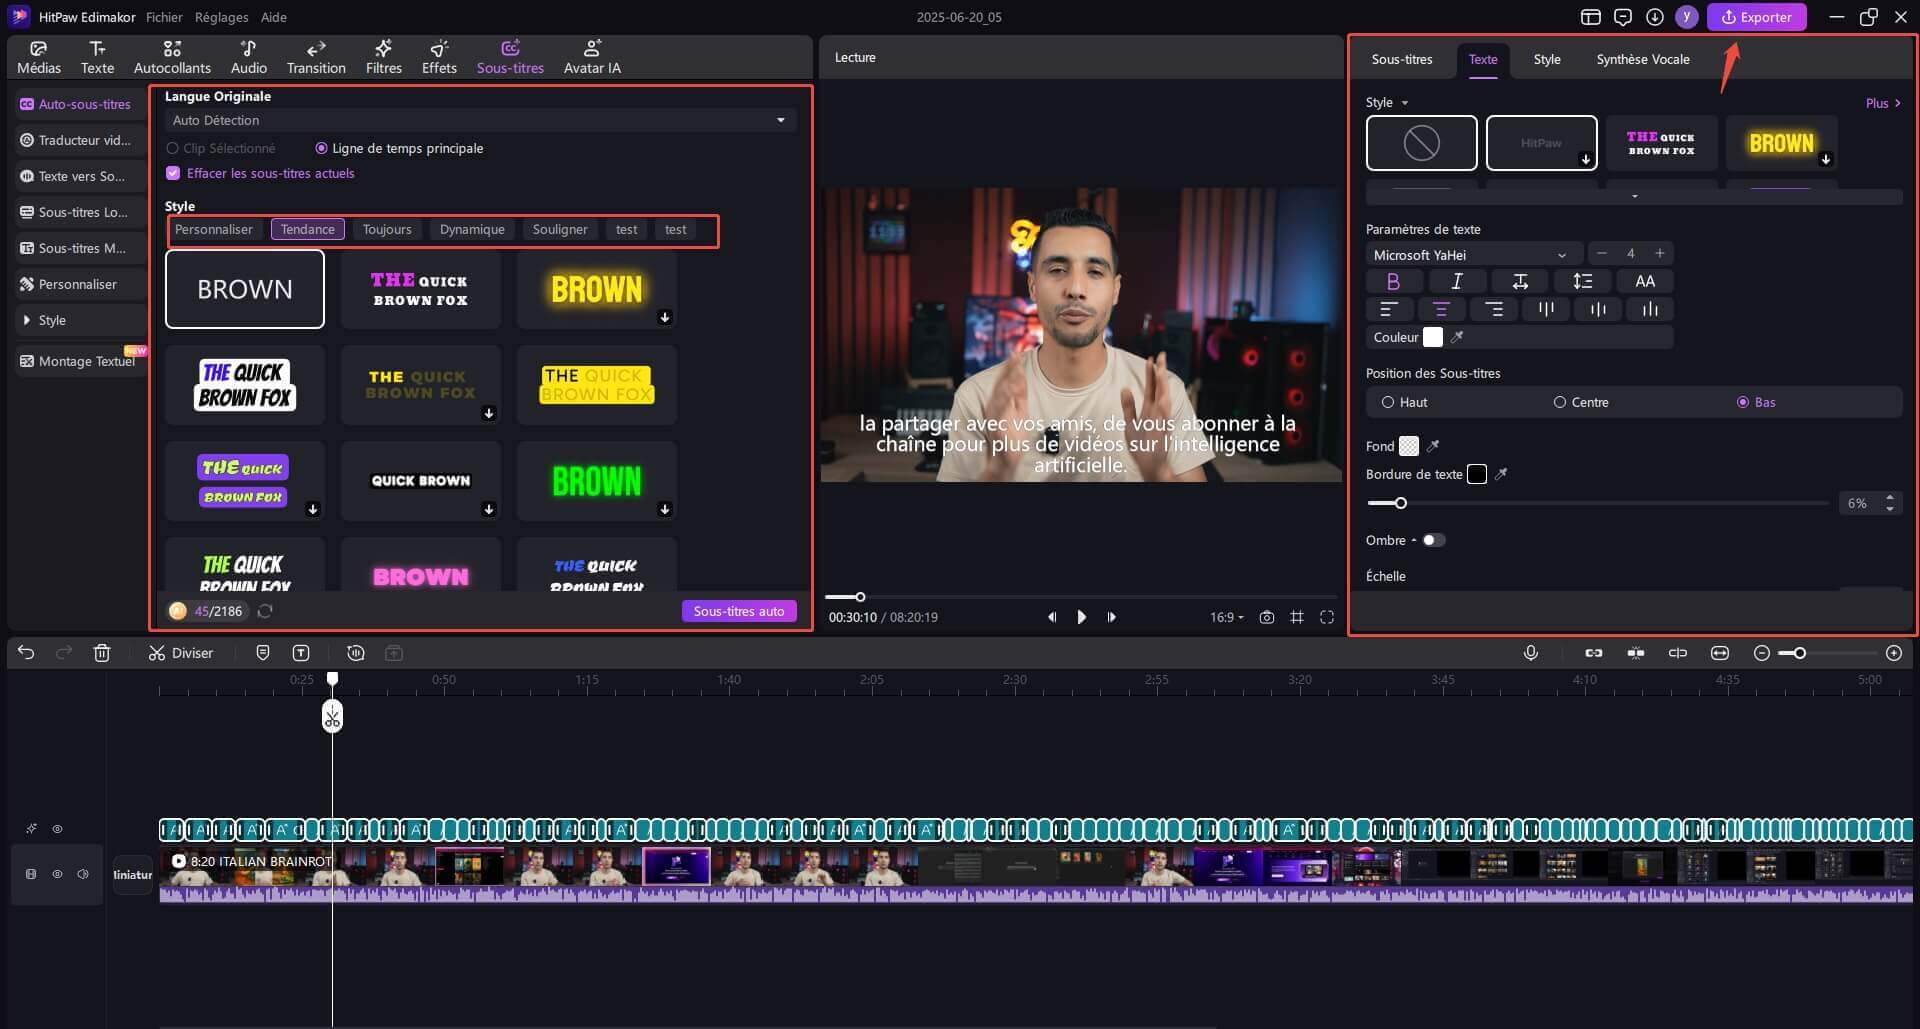The image size is (1920, 1029).
Task: Click the white Couleur swatch
Action: pos(1433,337)
